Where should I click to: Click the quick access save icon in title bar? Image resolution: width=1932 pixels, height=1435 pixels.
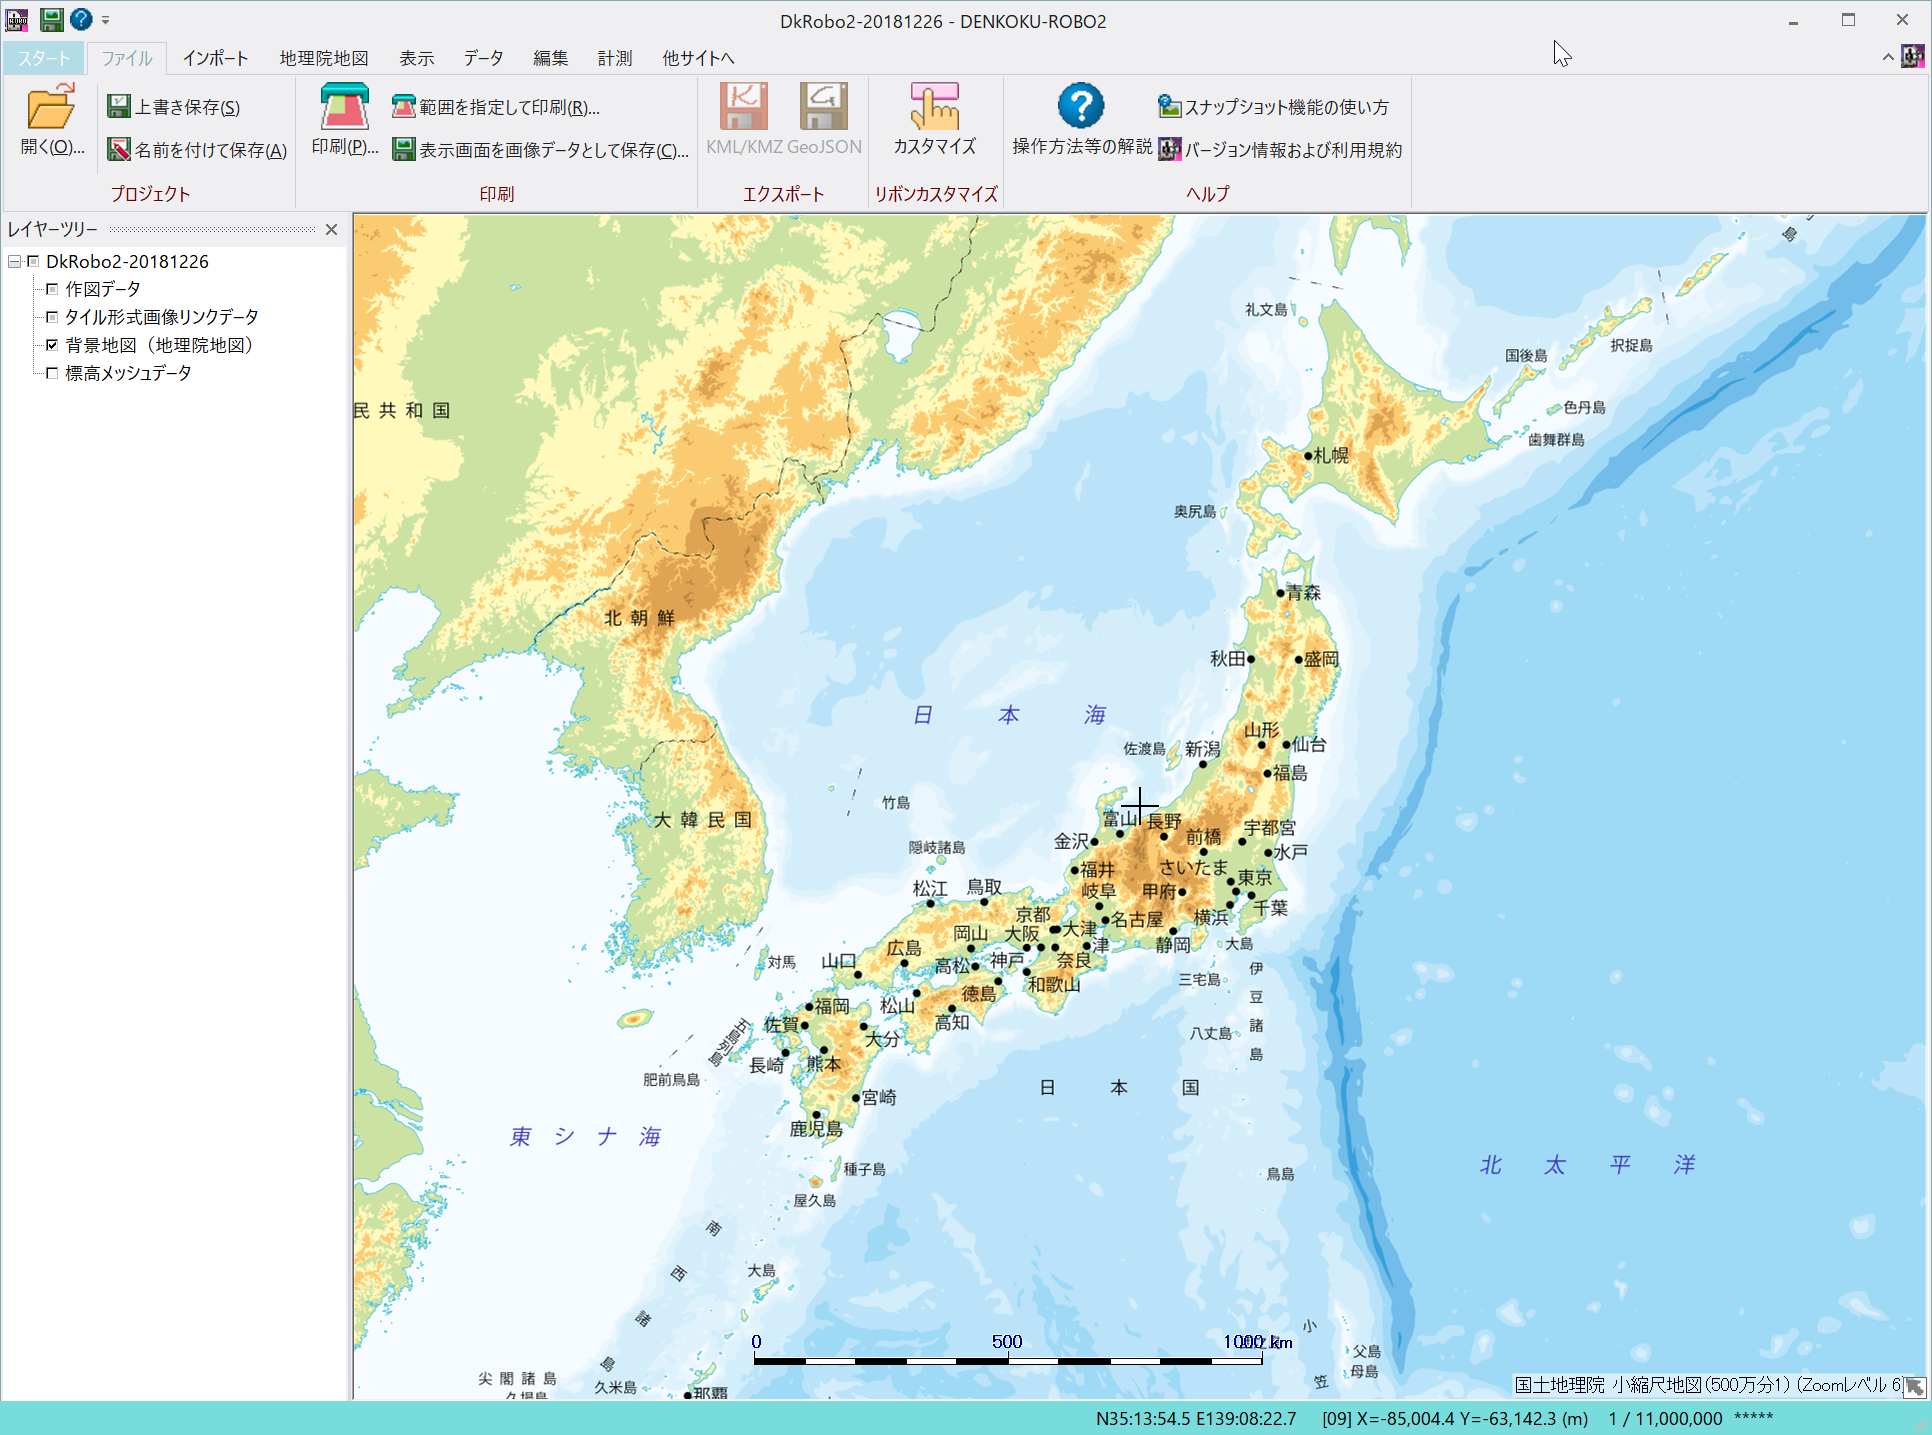[51, 19]
